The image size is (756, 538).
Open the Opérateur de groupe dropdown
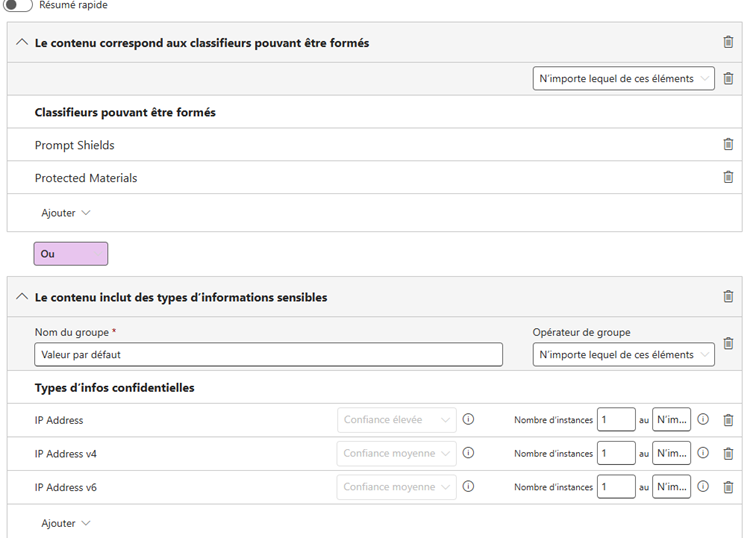(623, 354)
